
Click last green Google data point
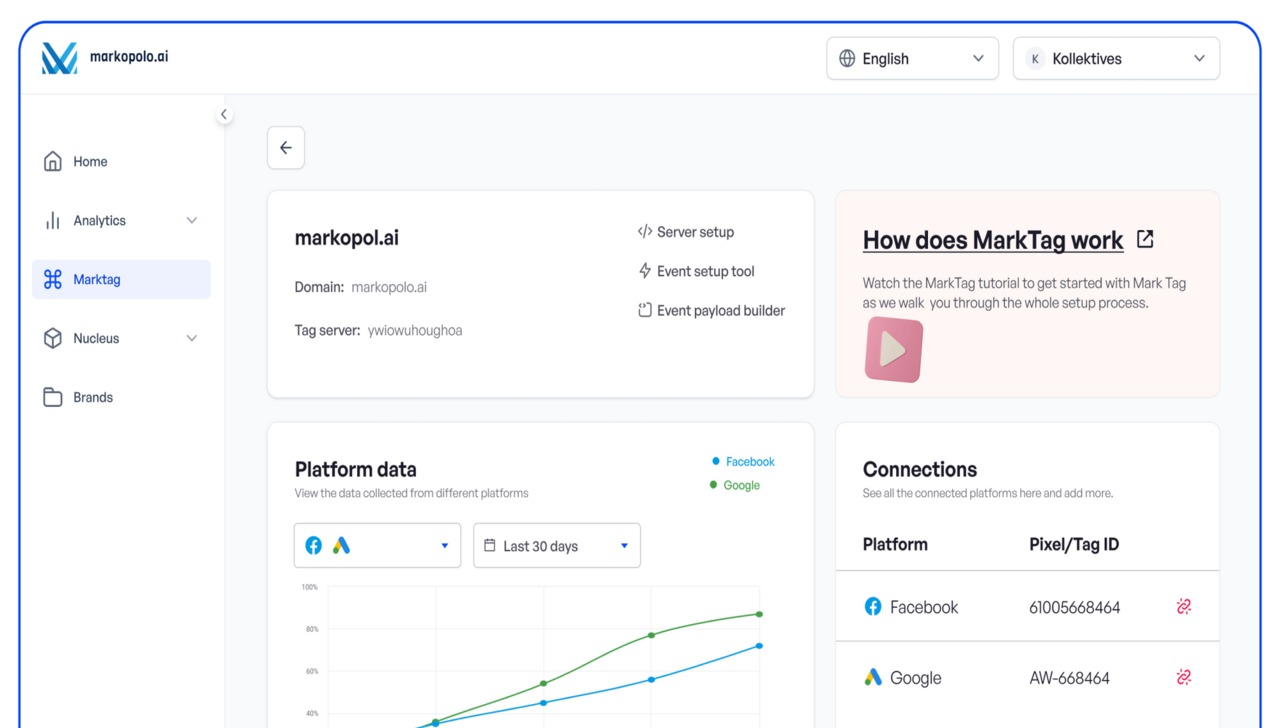click(759, 614)
